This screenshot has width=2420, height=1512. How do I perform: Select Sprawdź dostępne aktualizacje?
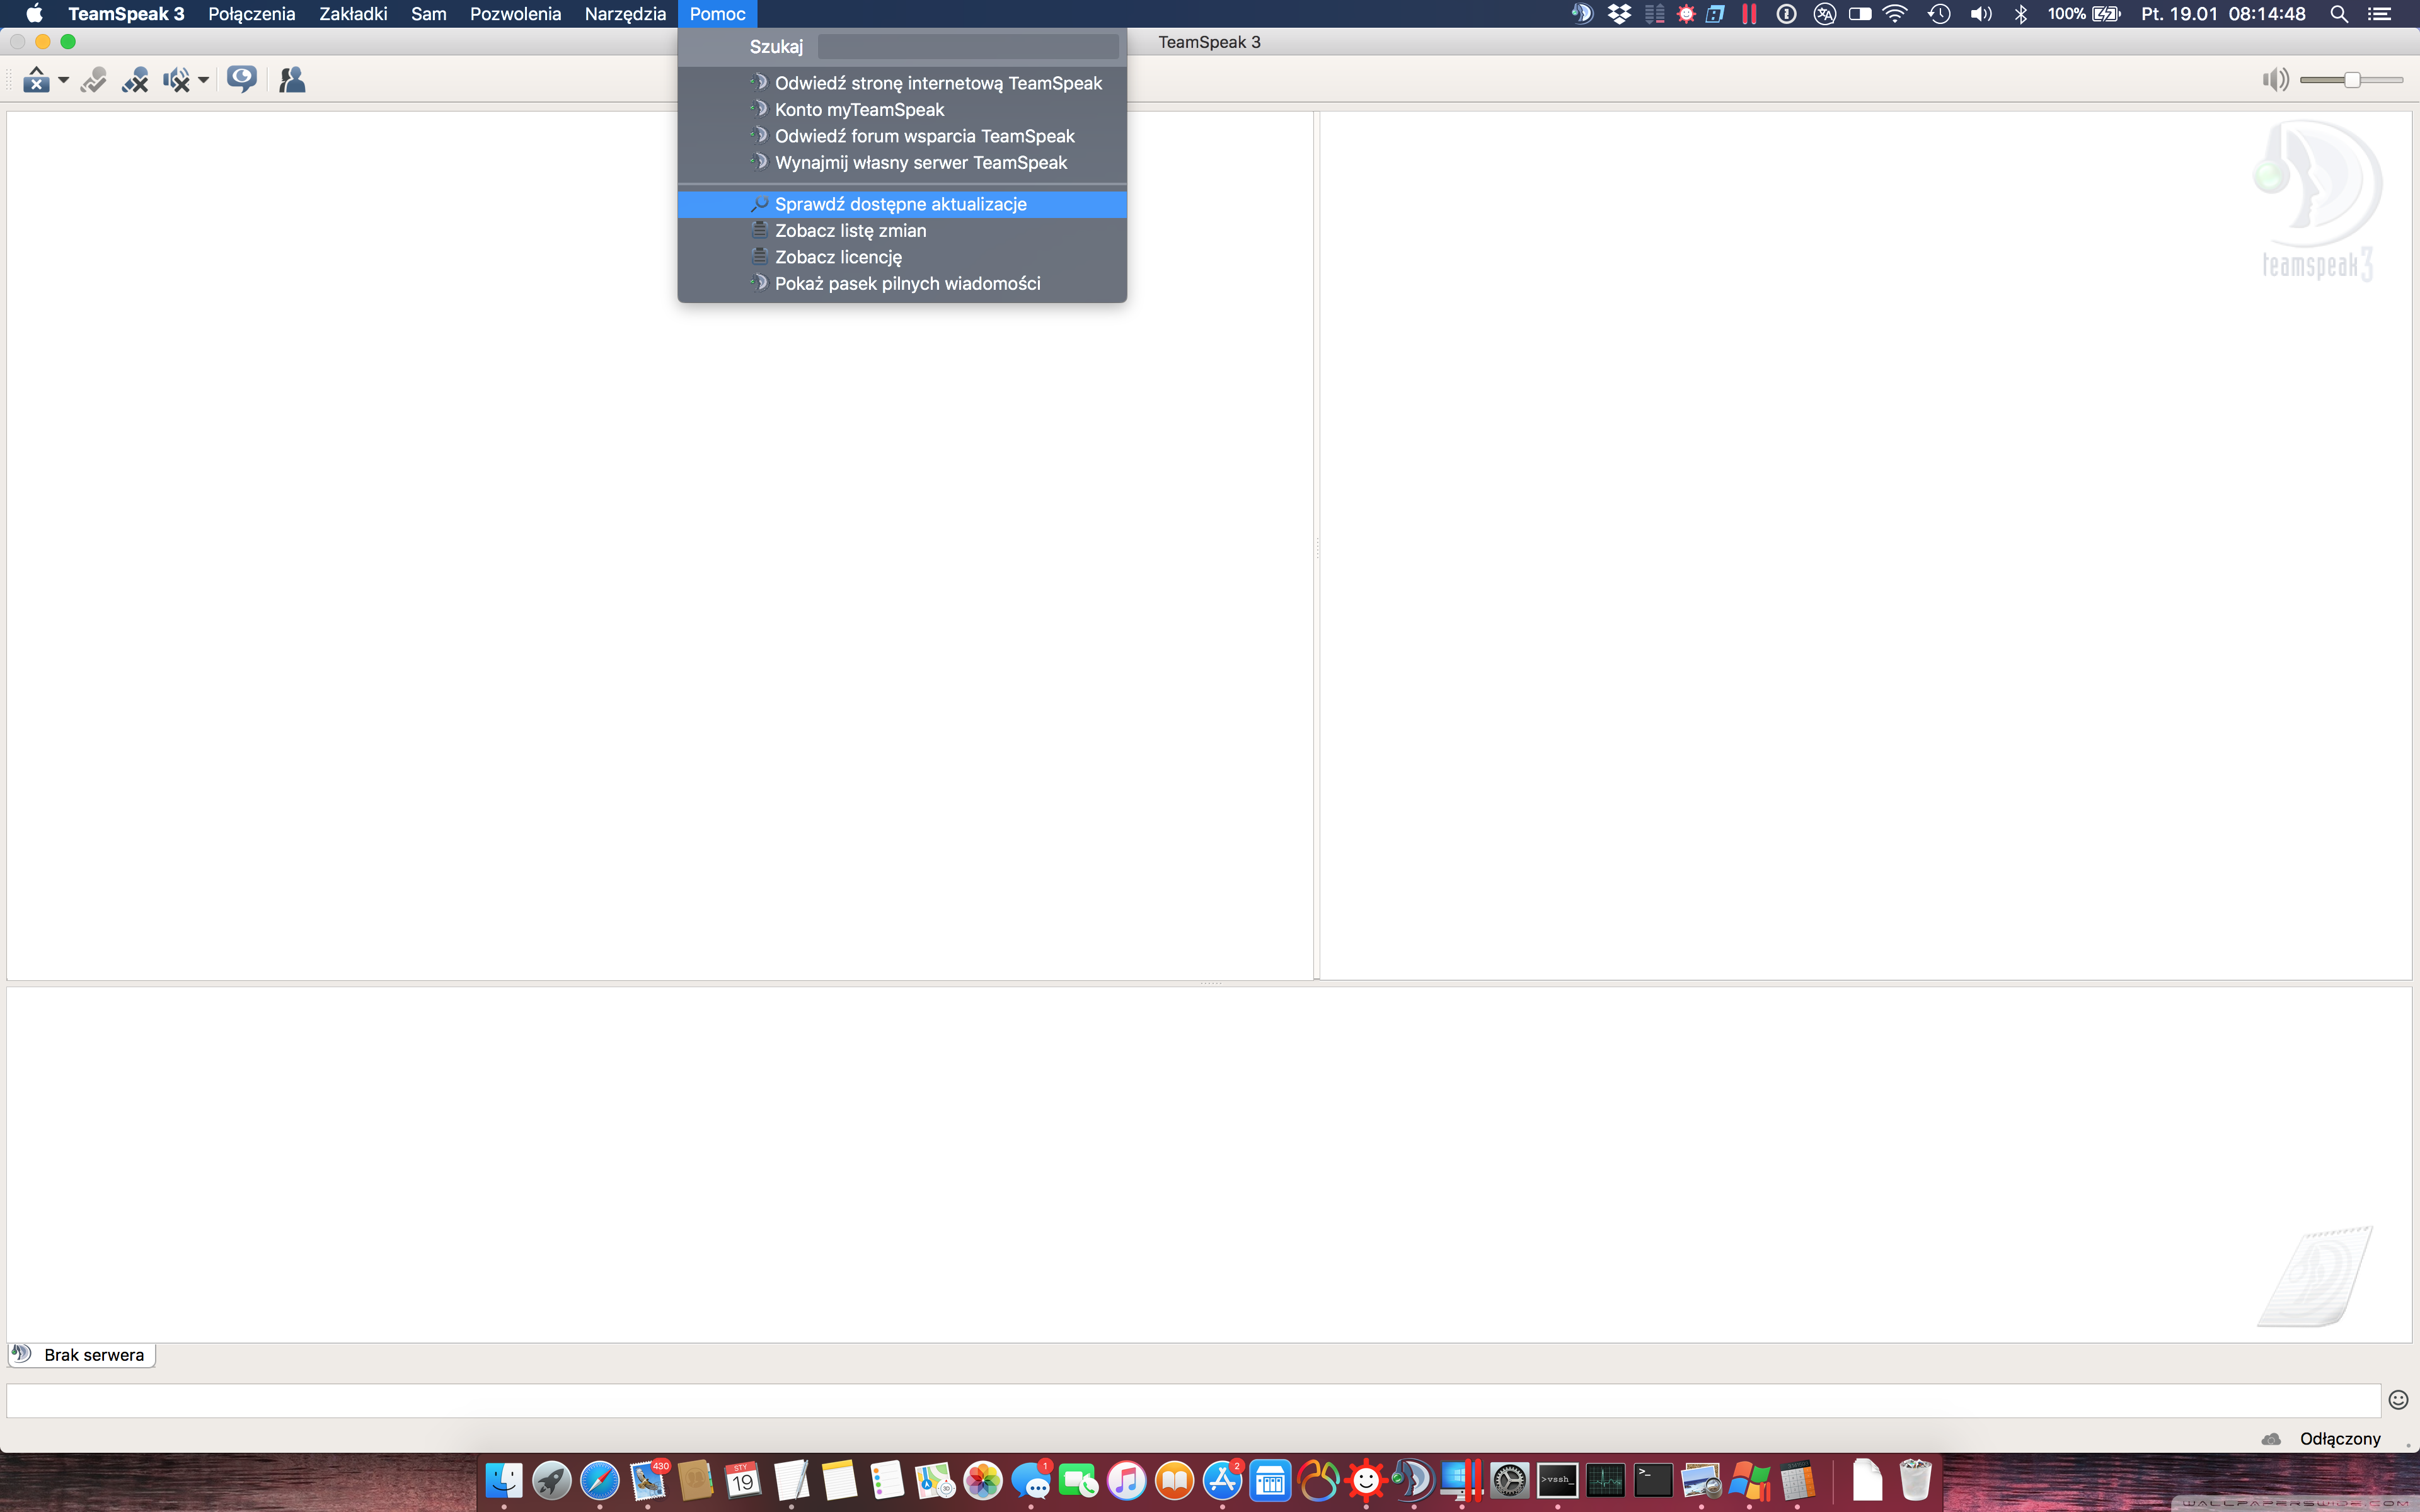click(x=902, y=204)
